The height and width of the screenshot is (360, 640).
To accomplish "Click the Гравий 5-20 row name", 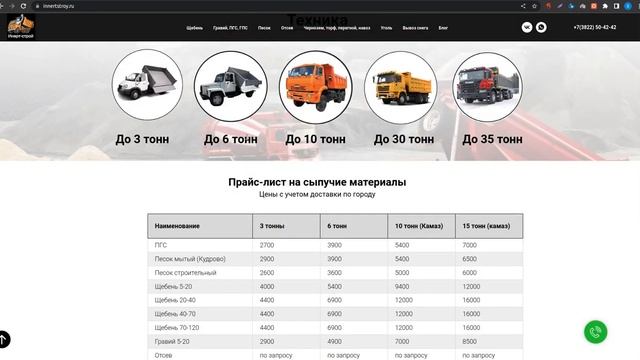I will click(172, 341).
